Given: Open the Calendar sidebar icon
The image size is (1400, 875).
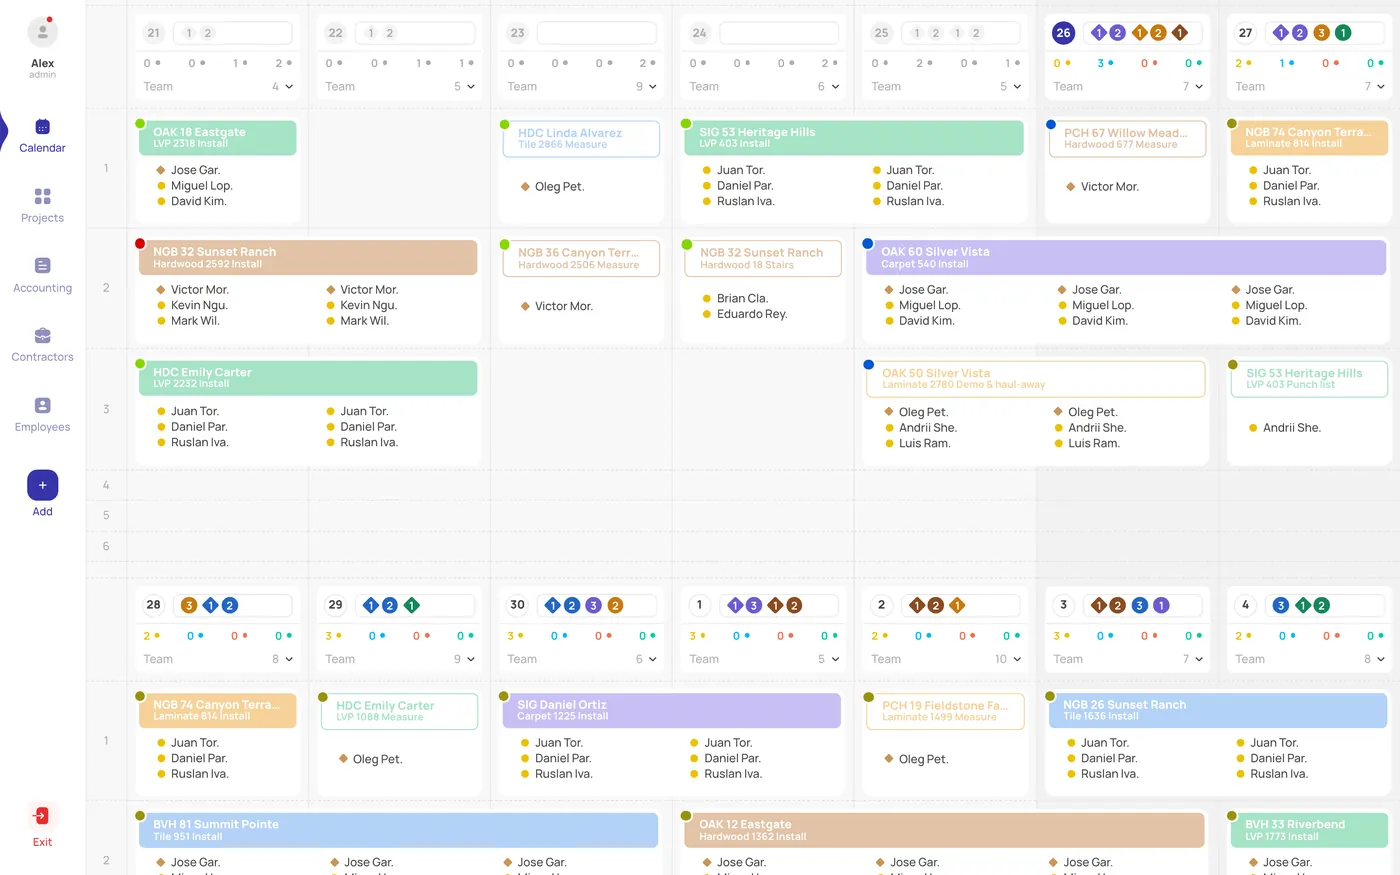Looking at the screenshot, I should coord(42,127).
